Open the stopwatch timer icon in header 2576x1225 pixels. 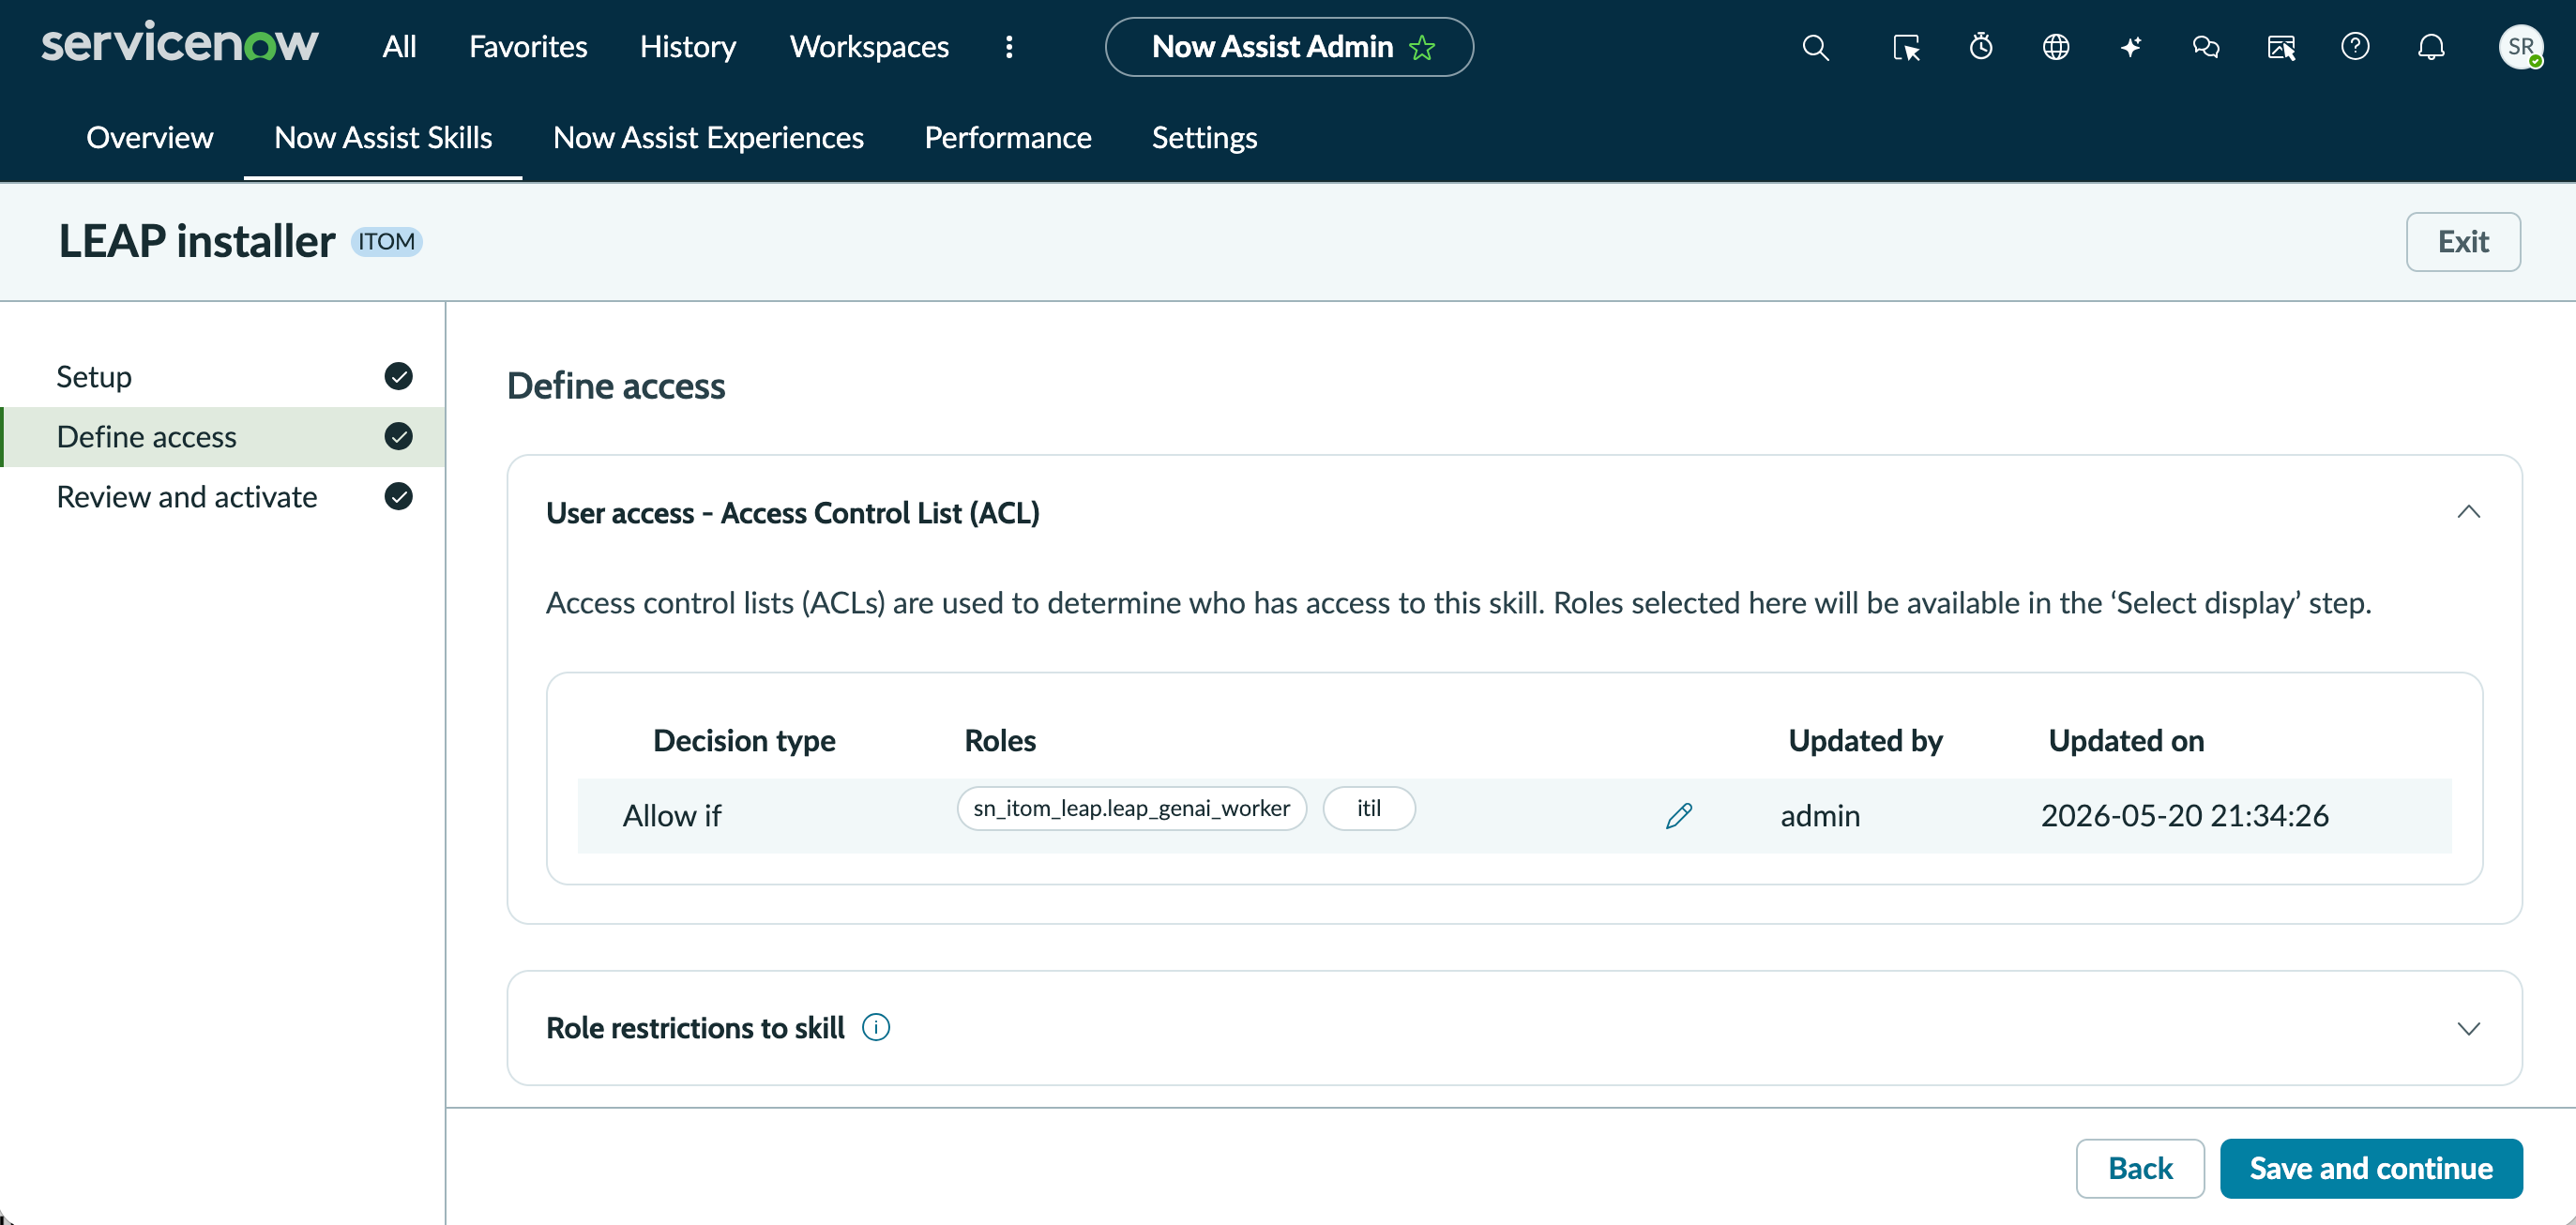1981,47
